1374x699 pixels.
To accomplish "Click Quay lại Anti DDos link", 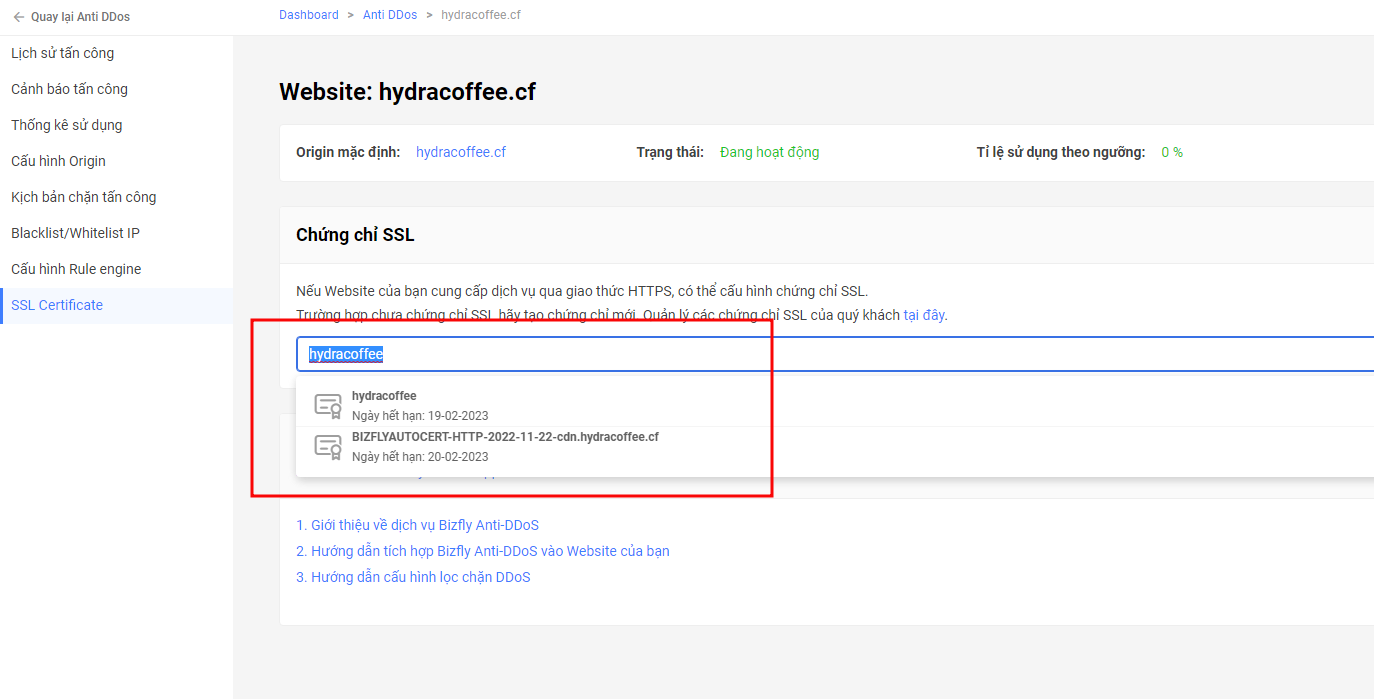I will (80, 17).
